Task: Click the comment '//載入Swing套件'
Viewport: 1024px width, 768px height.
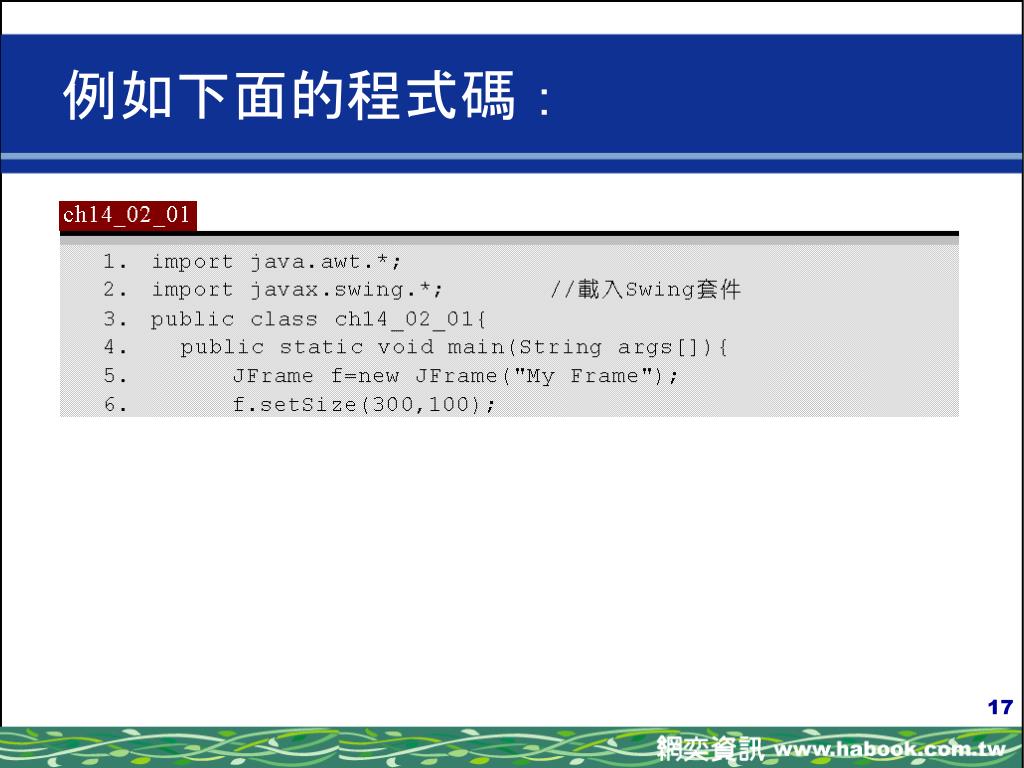Action: coord(646,289)
